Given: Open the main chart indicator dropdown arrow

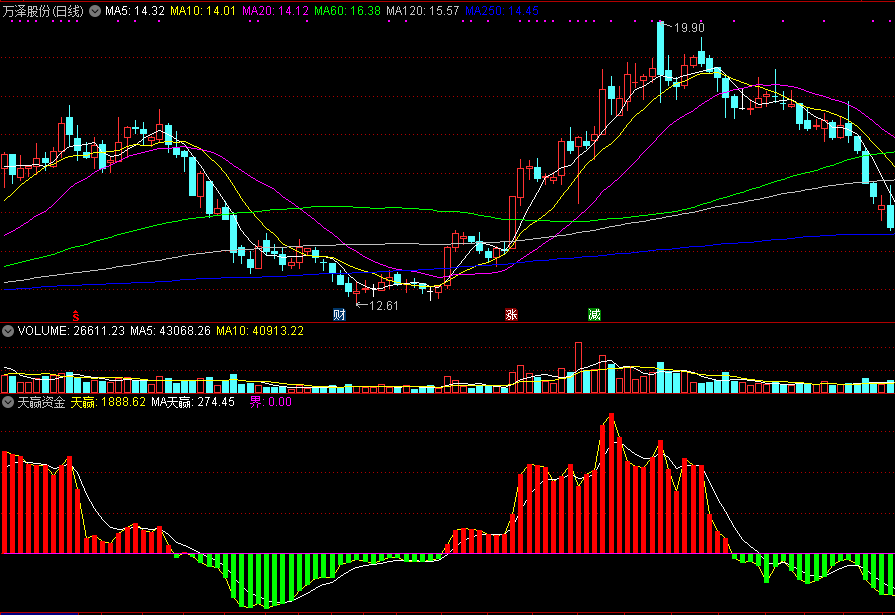Looking at the screenshot, I should coord(95,11).
